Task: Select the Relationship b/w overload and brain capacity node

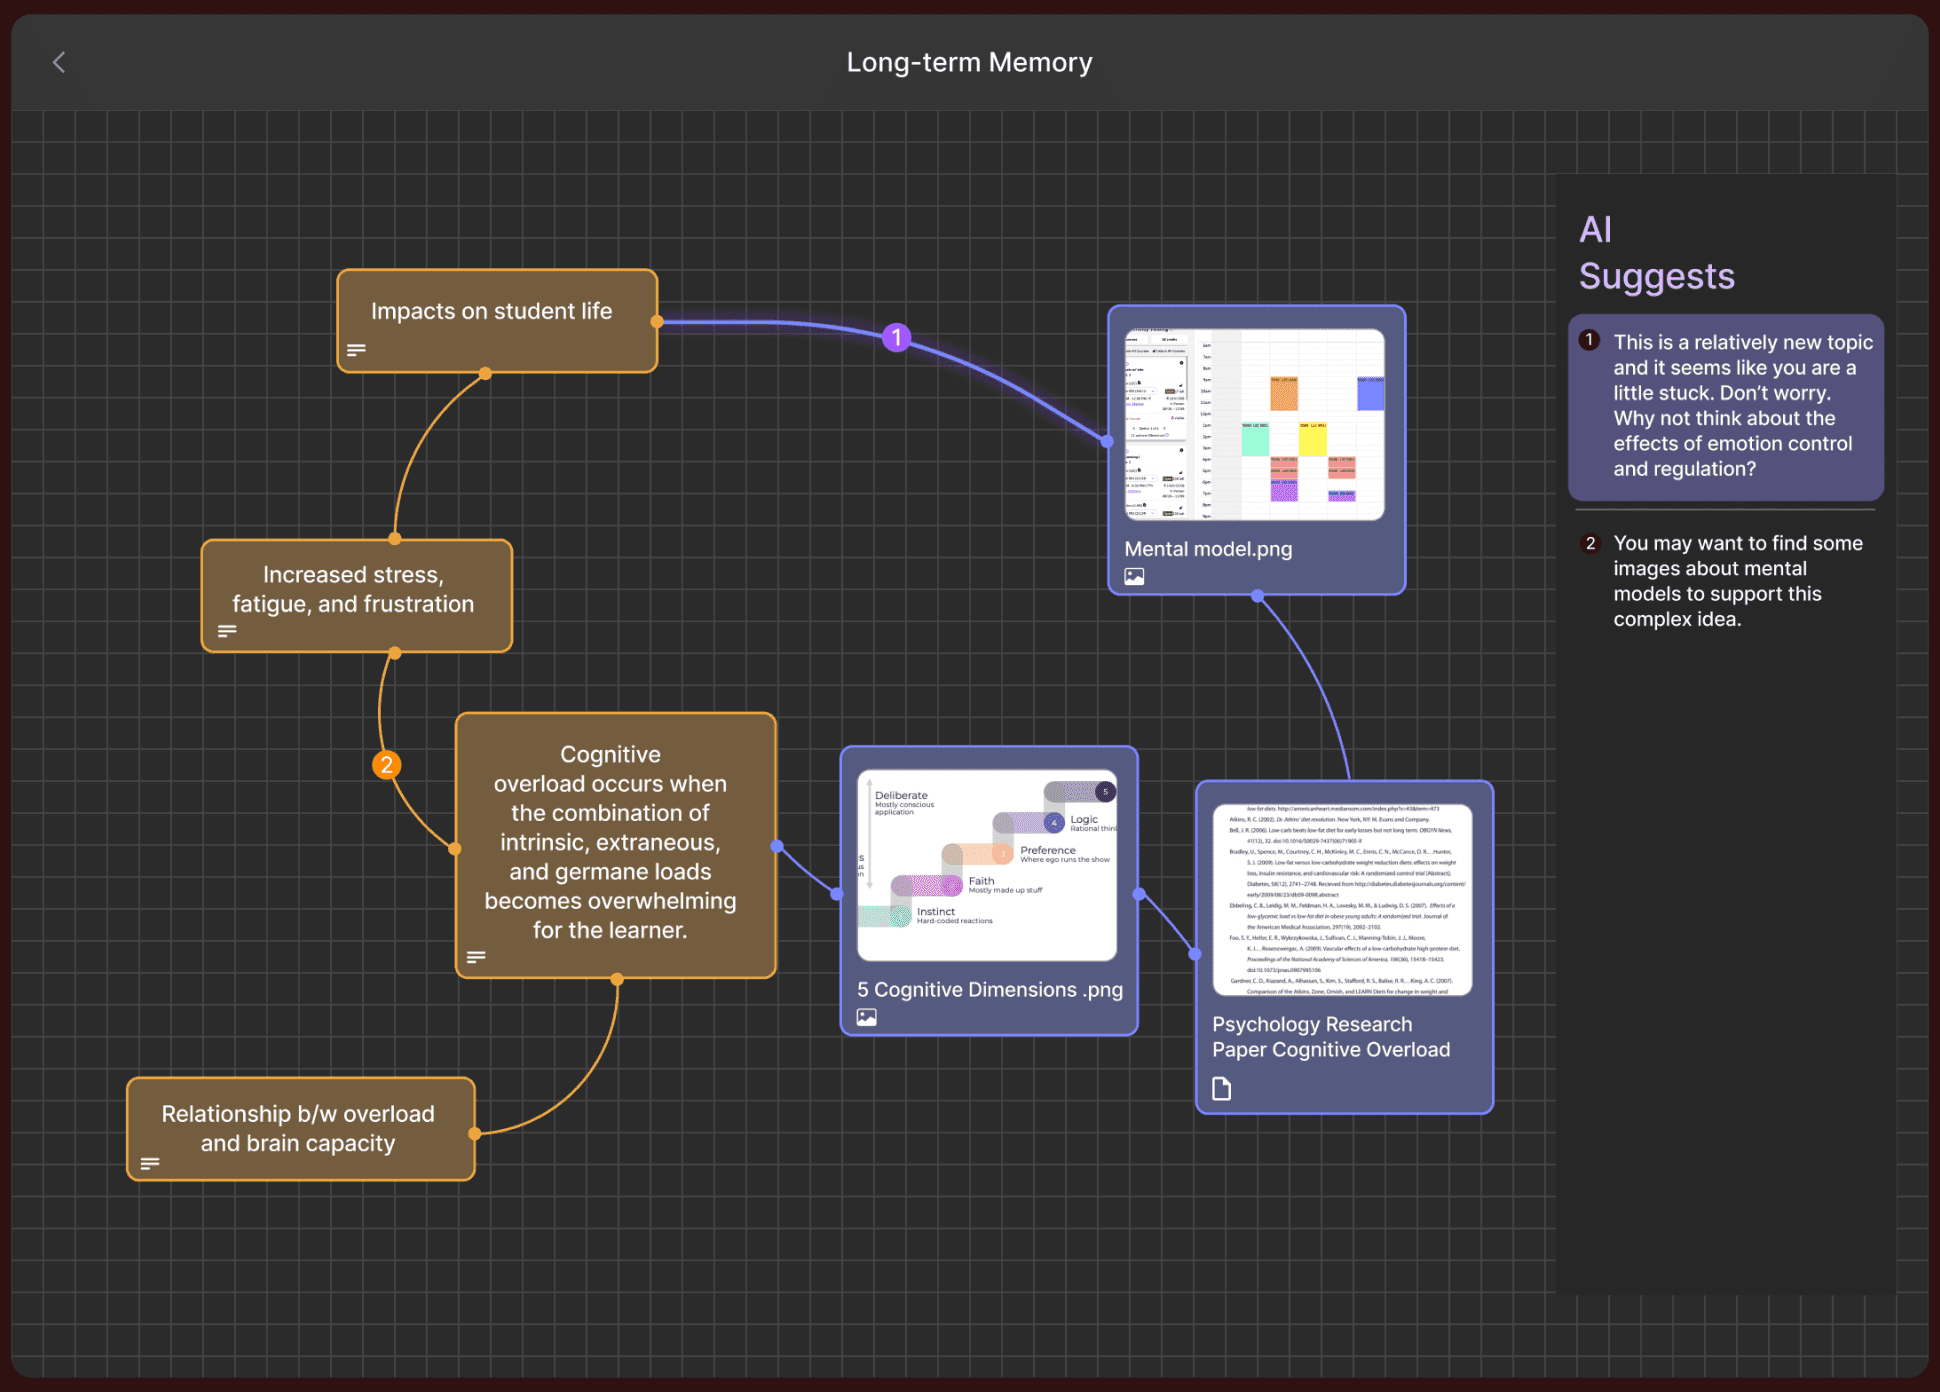Action: point(299,1128)
